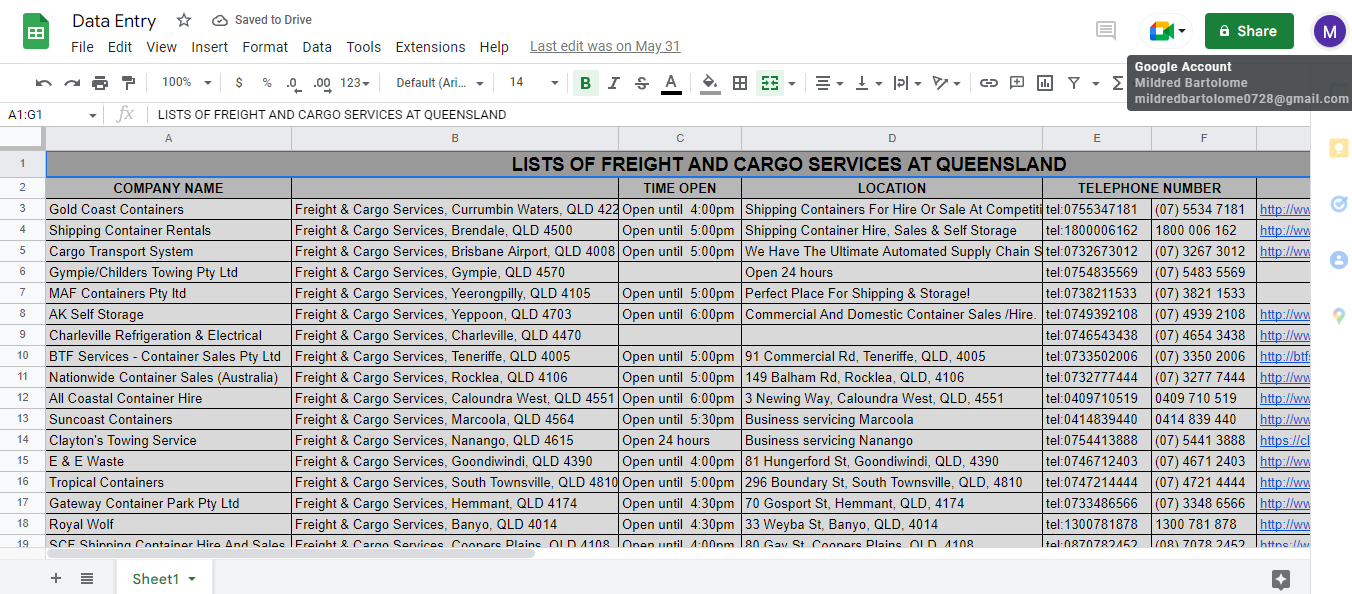This screenshot has height=594, width=1352.
Task: Click the undo arrow
Action: pos(44,83)
